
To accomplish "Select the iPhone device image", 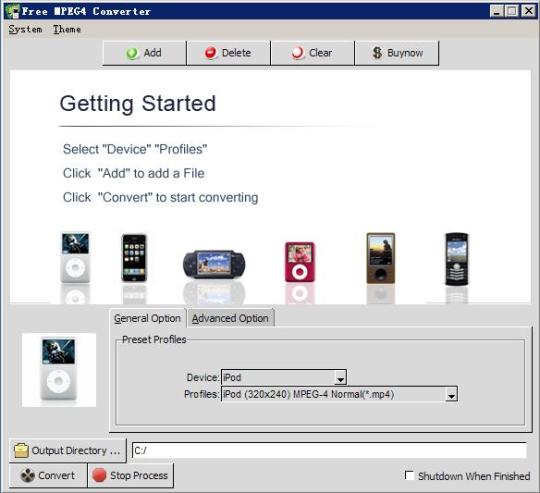I will click(x=134, y=258).
